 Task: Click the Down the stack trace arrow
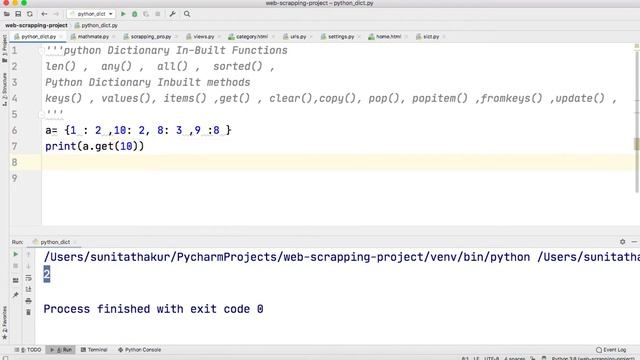pyautogui.click(x=29, y=266)
